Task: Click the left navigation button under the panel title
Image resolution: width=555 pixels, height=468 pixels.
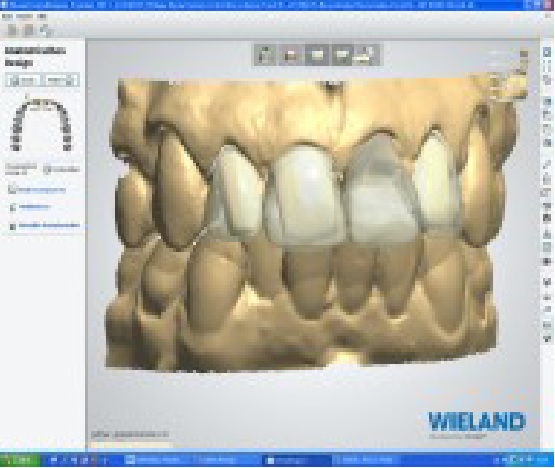Action: pos(23,80)
